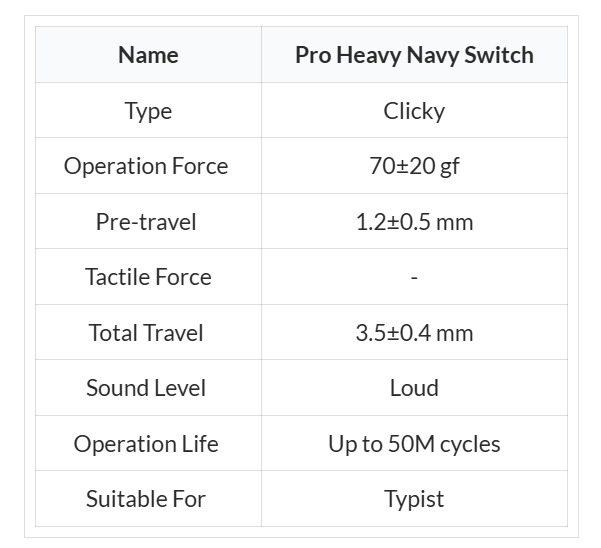This screenshot has width=601, height=548.
Task: Select the Typist value cell
Action: click(414, 499)
